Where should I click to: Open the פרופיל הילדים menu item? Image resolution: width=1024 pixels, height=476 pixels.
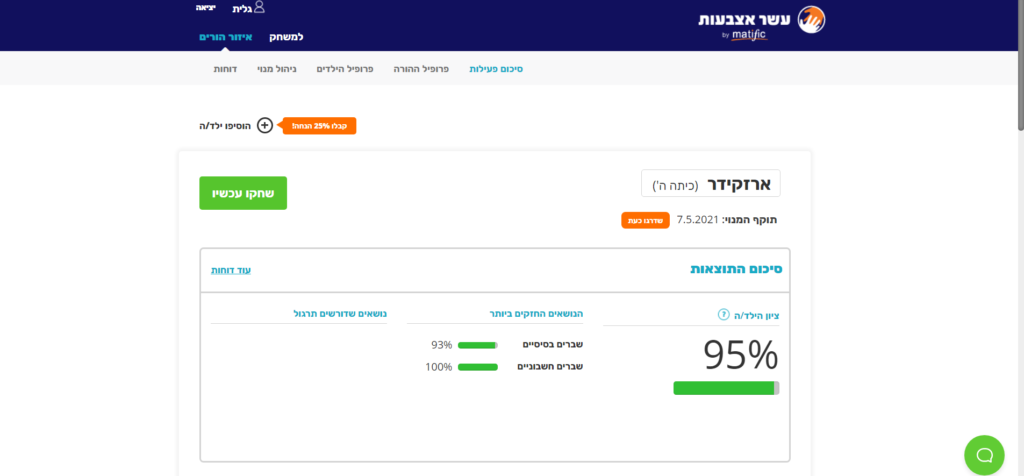coord(344,69)
